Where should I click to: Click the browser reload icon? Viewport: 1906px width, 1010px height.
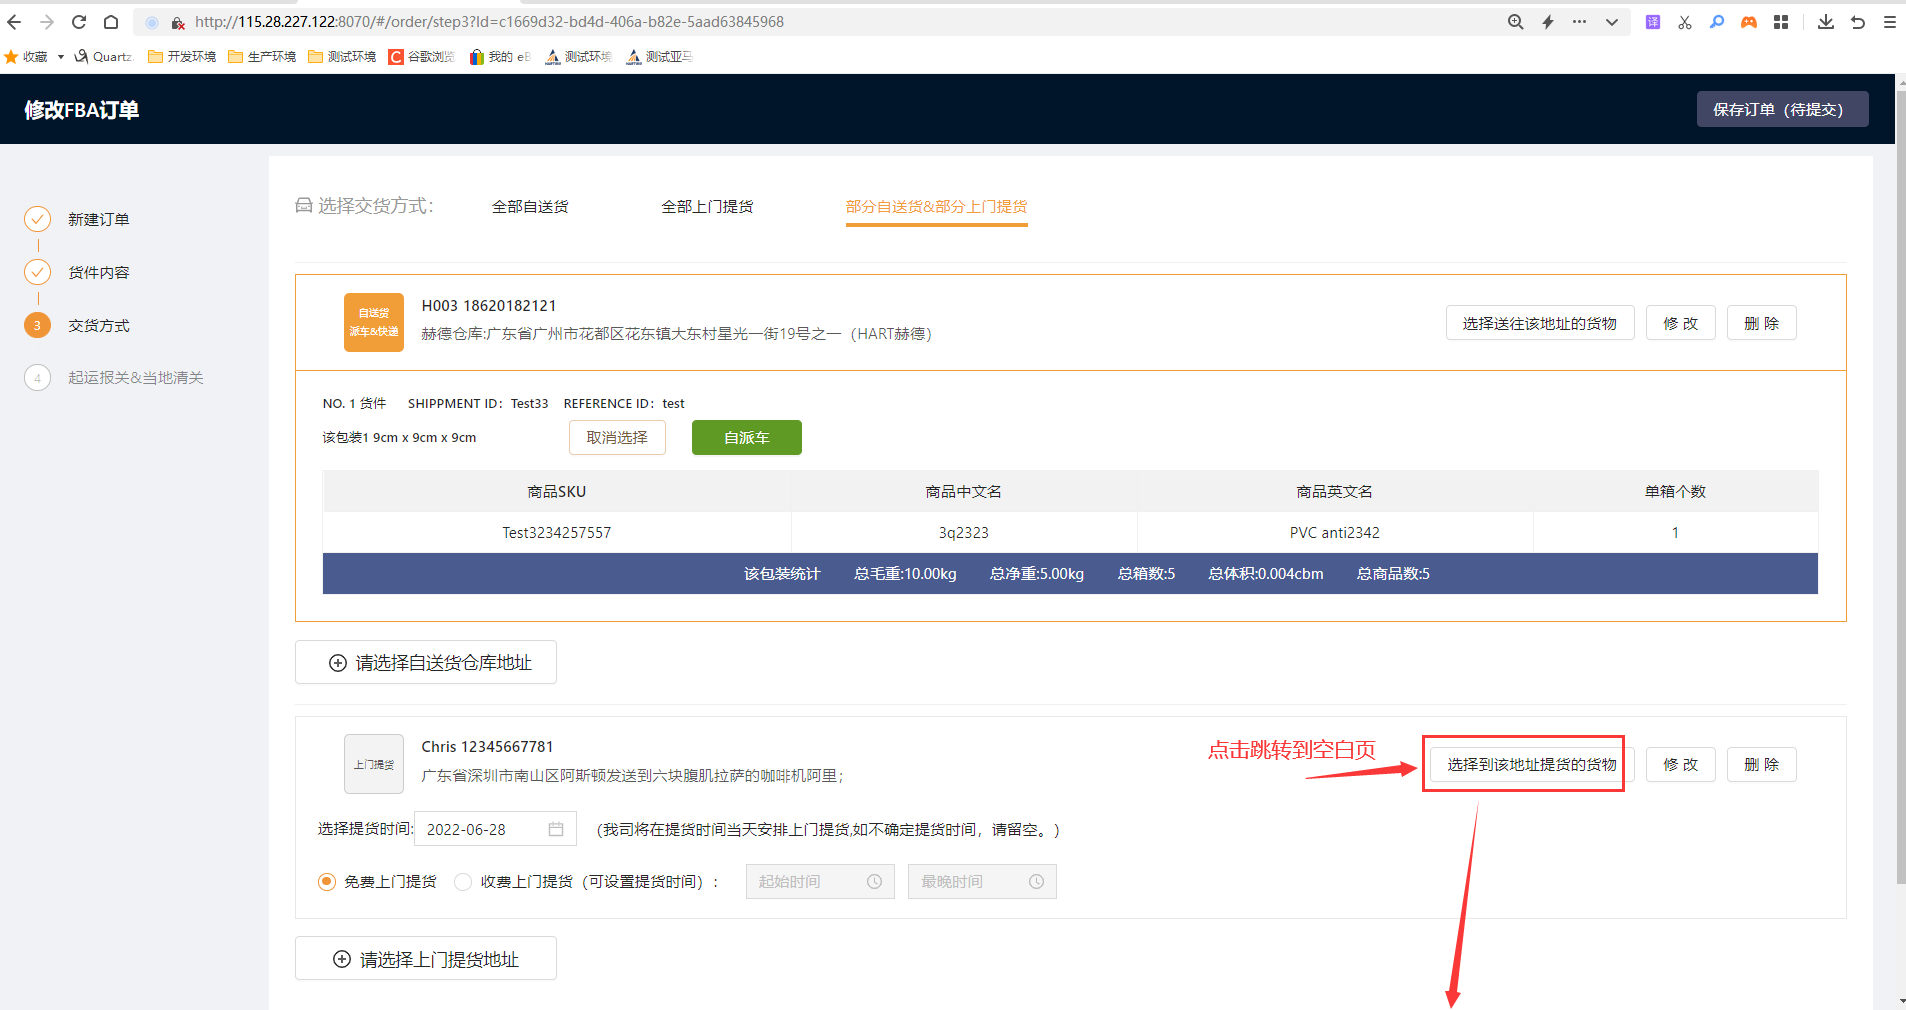(x=79, y=22)
